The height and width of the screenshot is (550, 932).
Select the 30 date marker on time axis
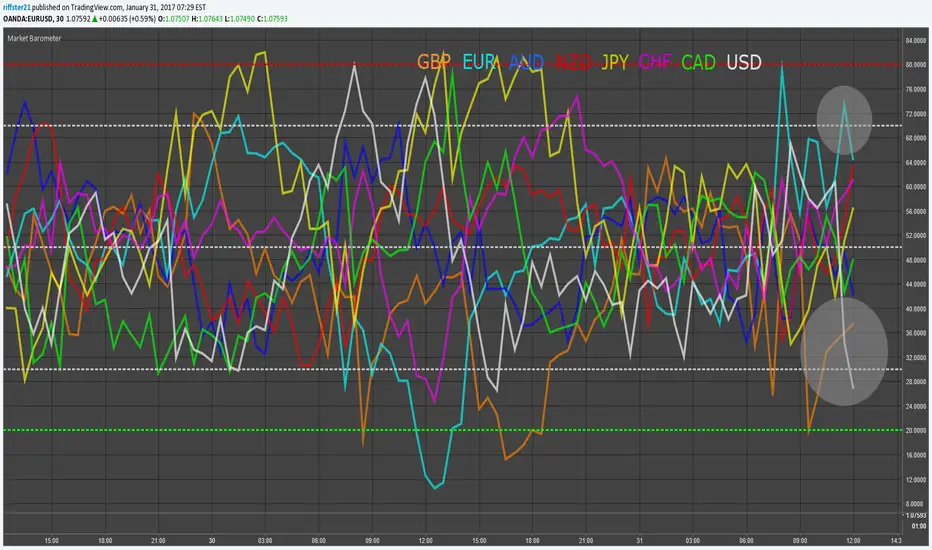[x=212, y=540]
